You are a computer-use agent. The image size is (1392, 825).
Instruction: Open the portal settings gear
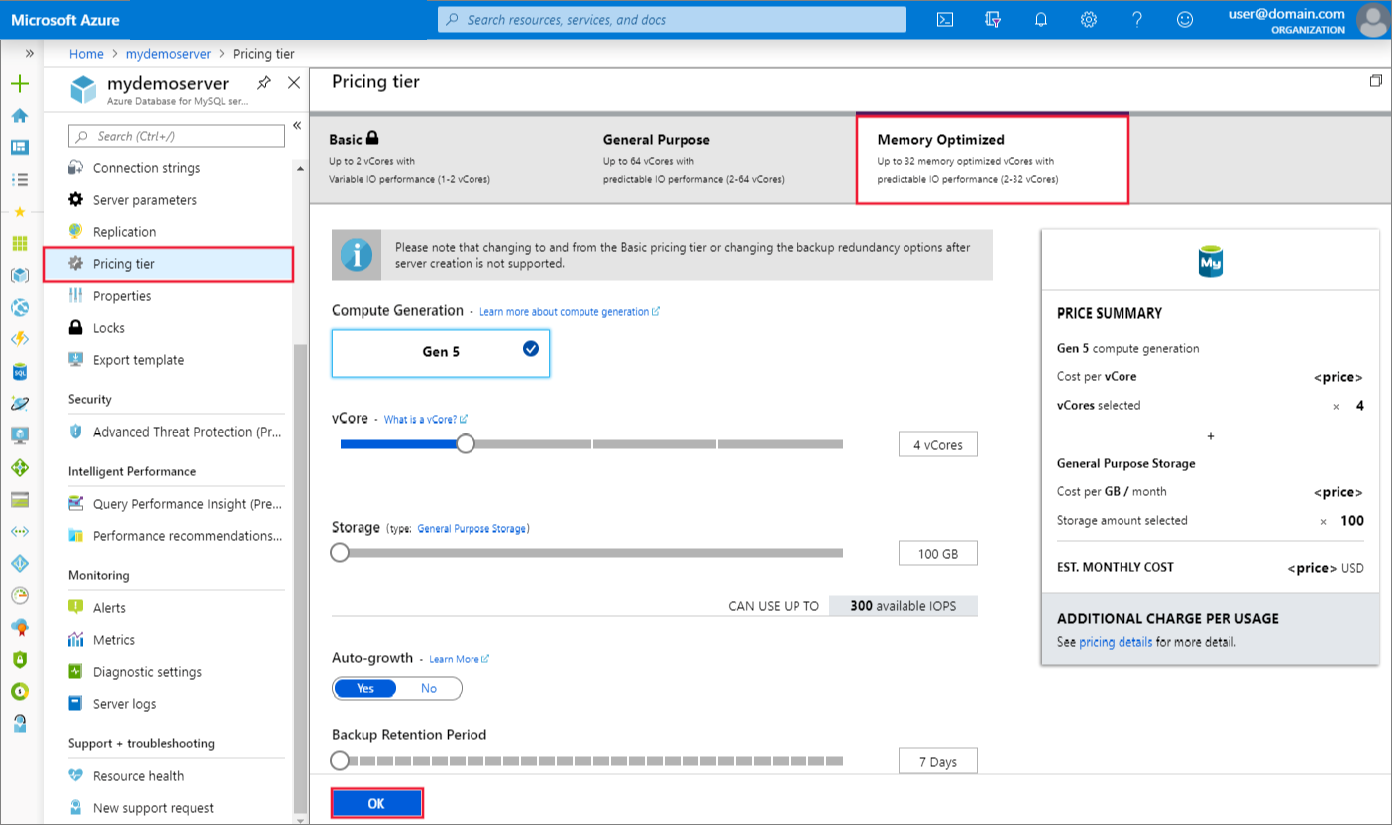pos(1089,20)
